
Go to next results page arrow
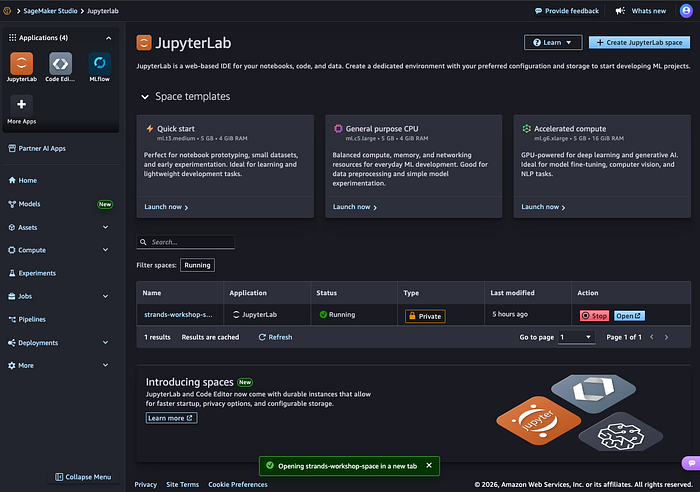tap(667, 337)
